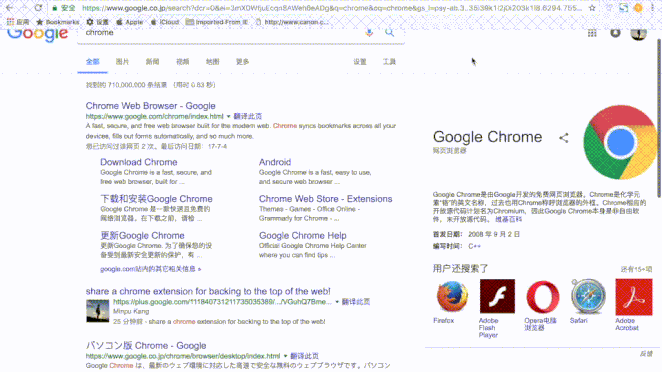Open the Bookmarks star folder
Viewport: 662px width, 372px height.
(58, 22)
